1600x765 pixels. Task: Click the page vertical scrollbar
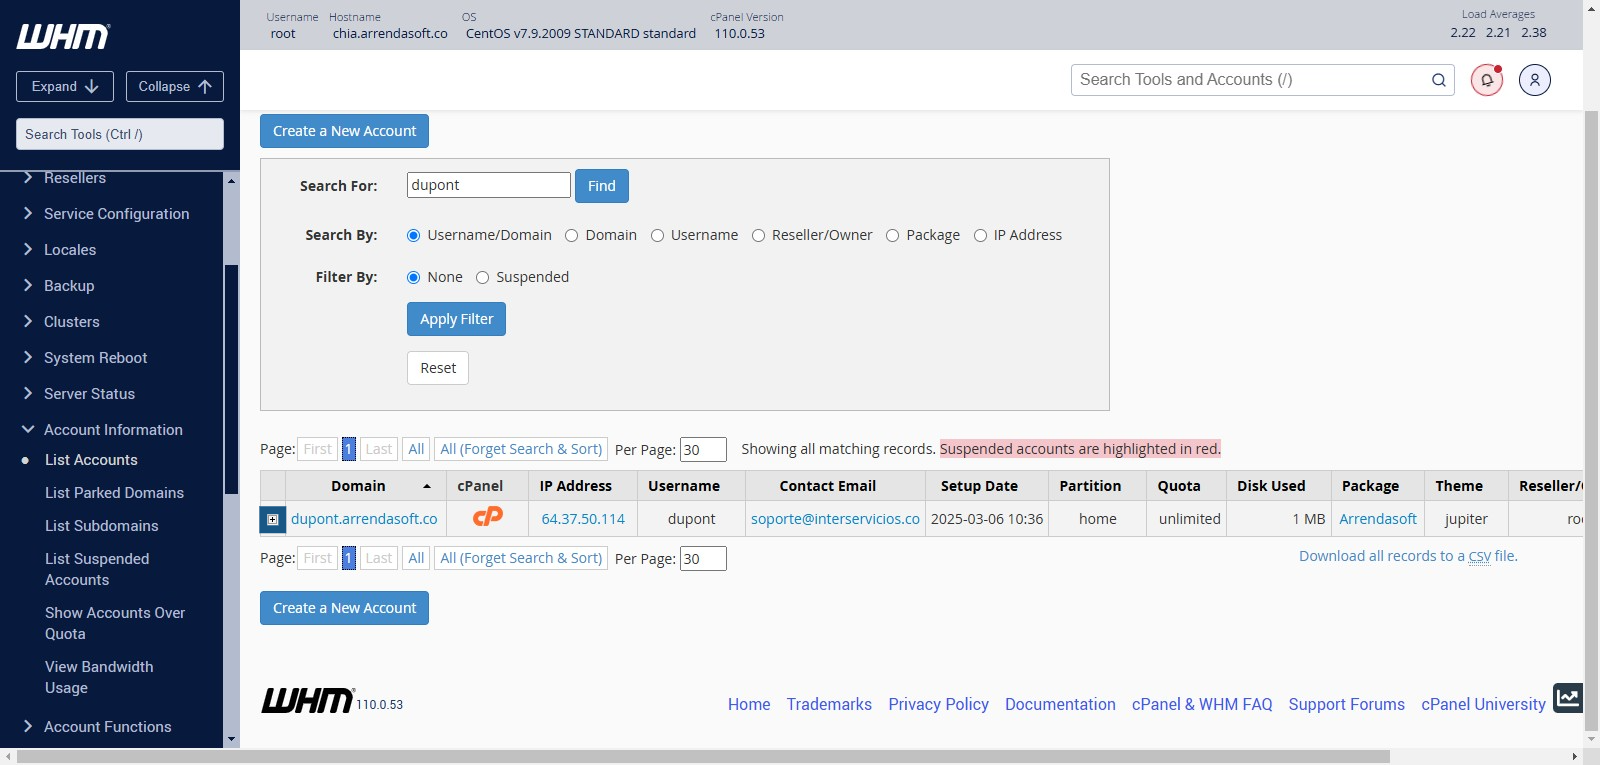[x=1591, y=420]
